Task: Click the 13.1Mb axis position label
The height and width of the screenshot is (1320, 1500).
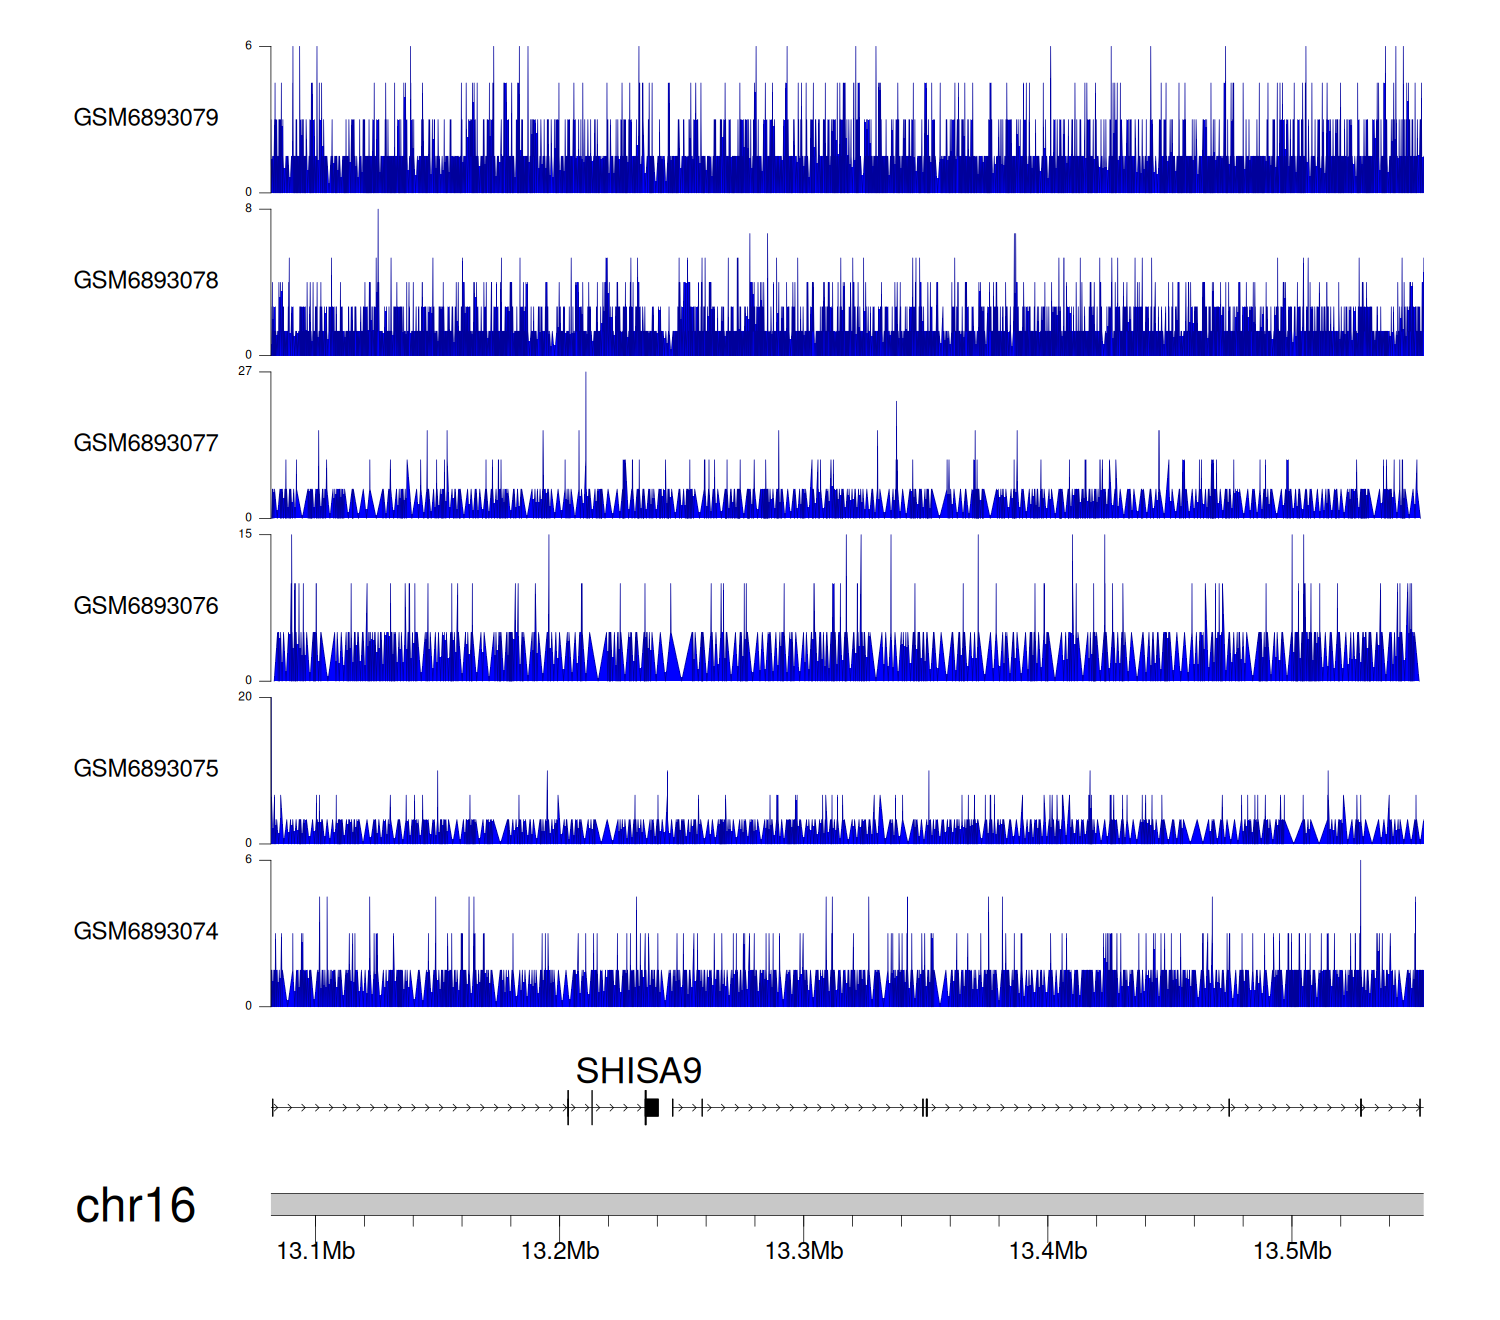Action: pos(316,1251)
